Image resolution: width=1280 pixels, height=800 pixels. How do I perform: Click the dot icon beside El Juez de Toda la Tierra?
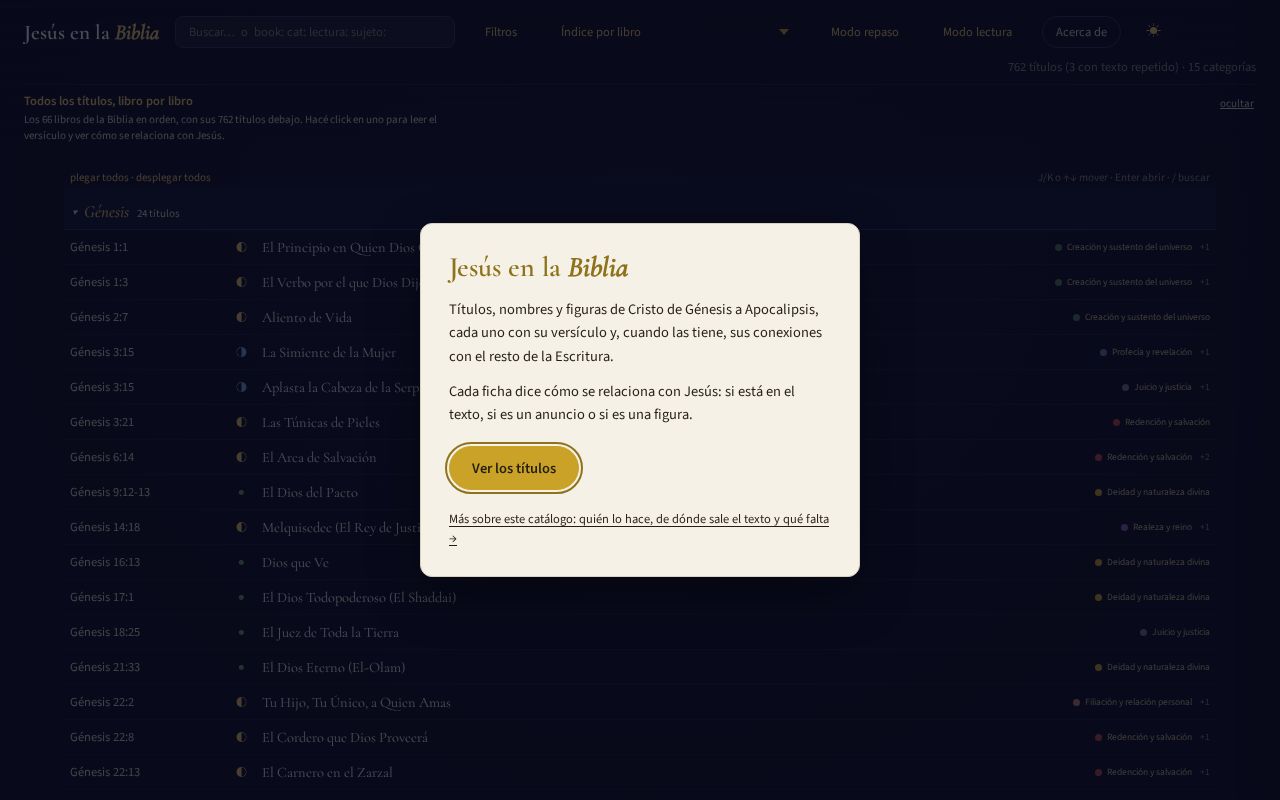pos(241,632)
